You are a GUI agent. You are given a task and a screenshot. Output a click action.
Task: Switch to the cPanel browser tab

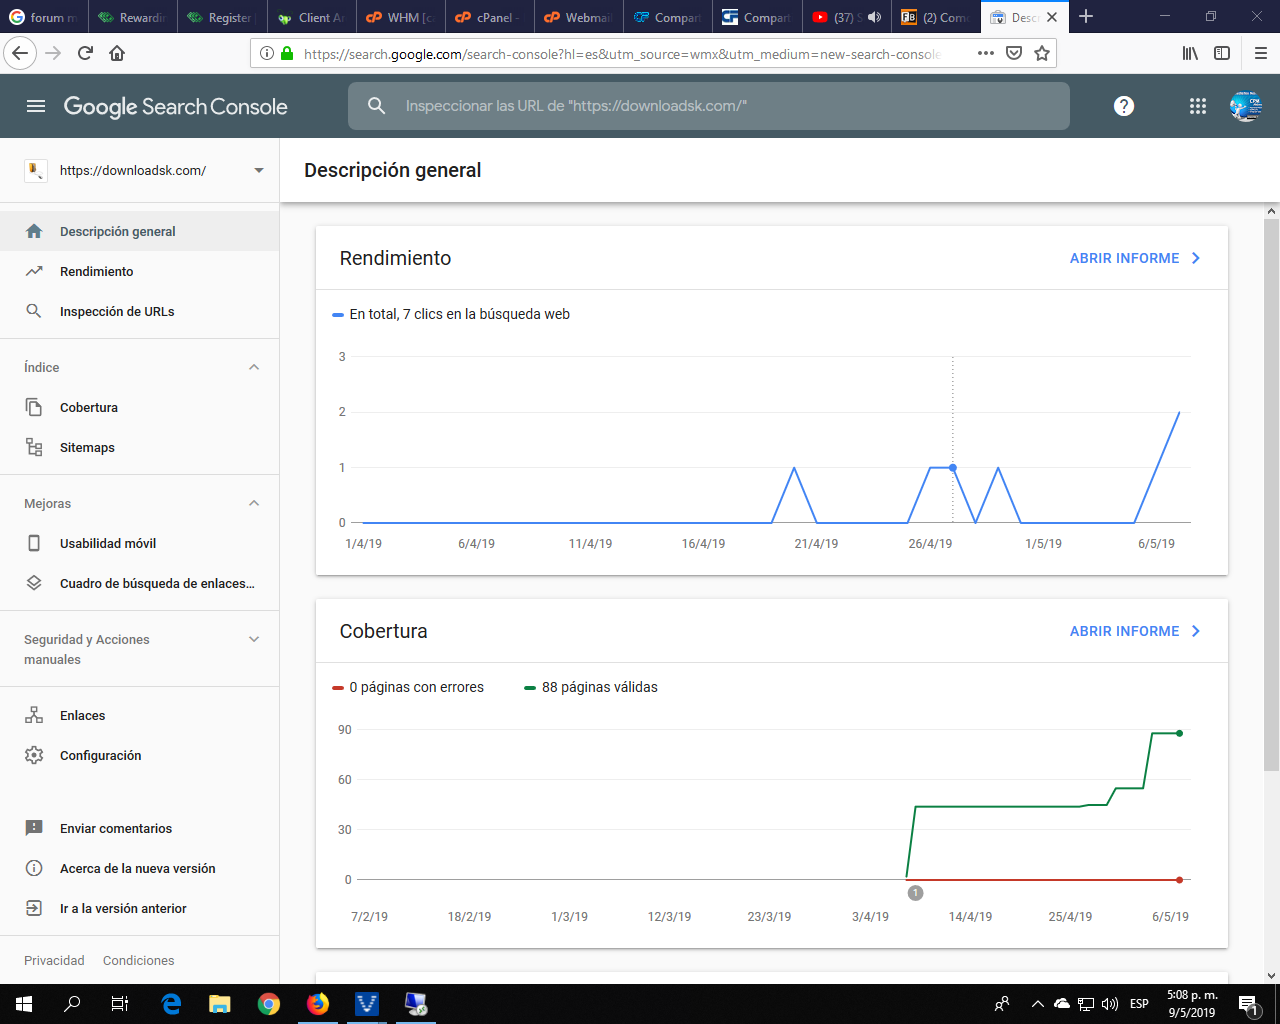pyautogui.click(x=488, y=17)
